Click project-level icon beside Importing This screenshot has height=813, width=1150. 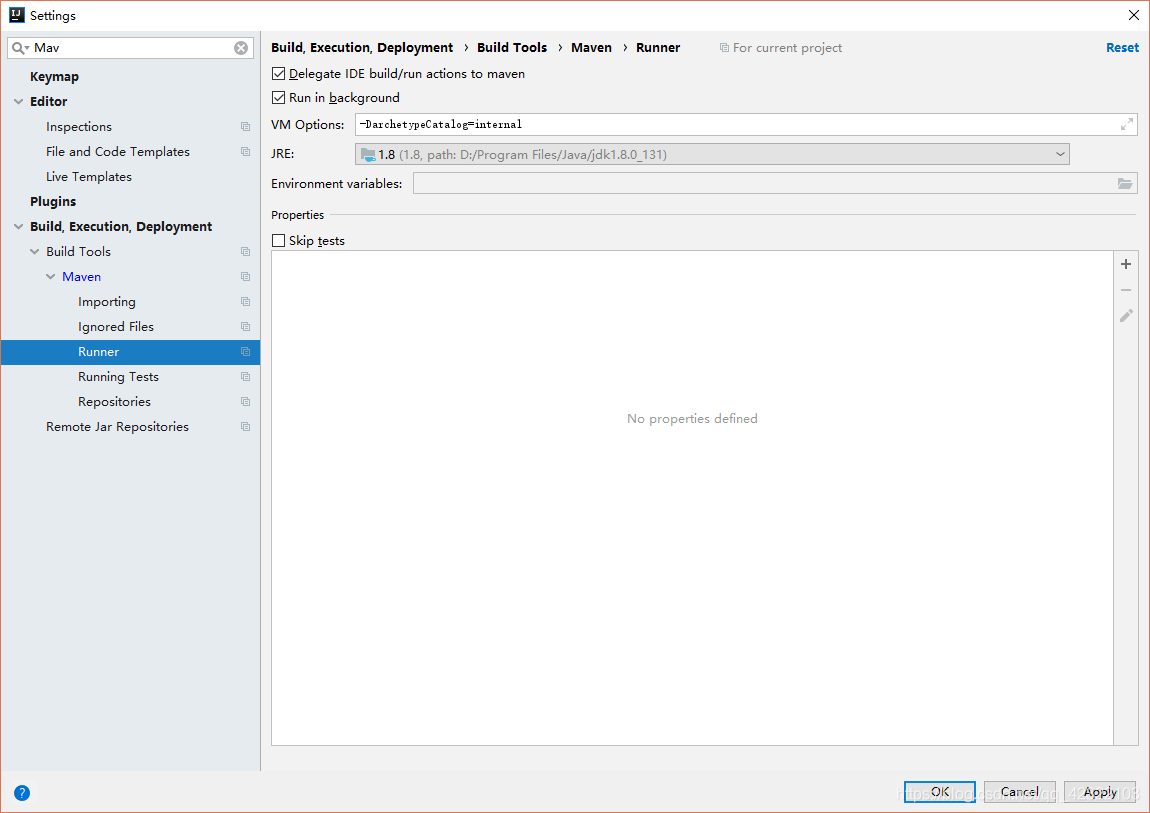(x=246, y=301)
